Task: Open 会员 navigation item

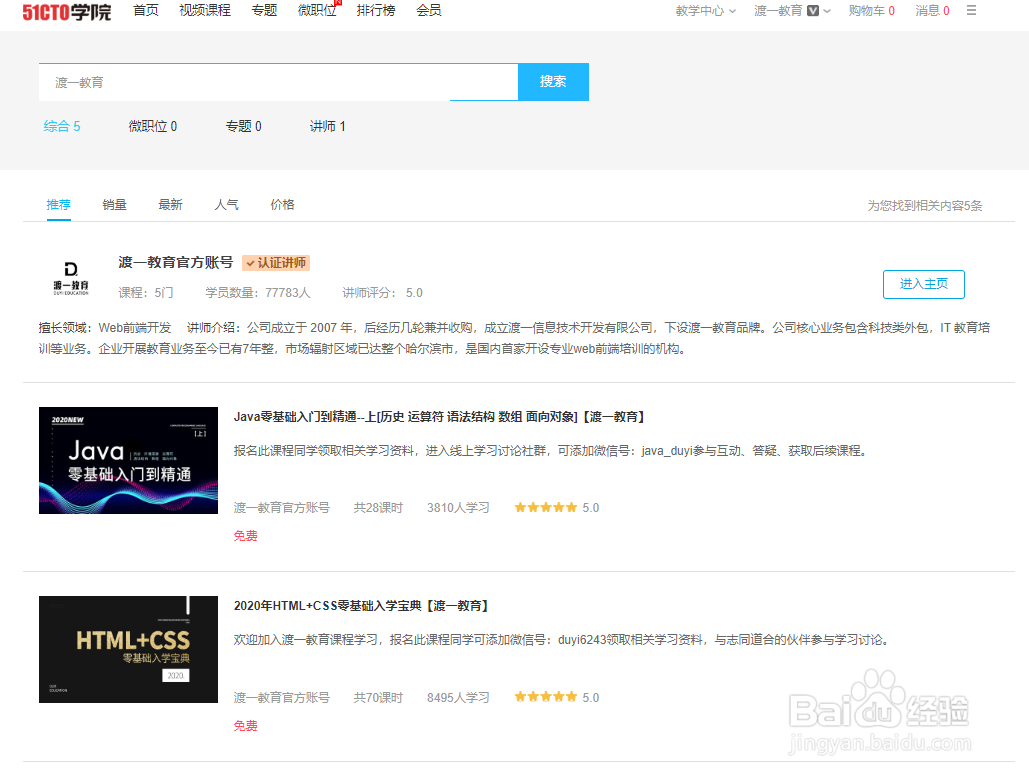Action: coord(429,11)
